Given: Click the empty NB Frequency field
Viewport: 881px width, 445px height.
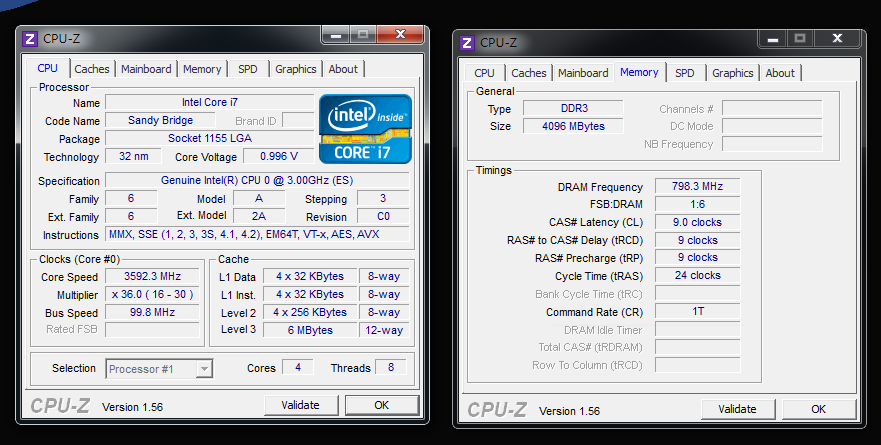Looking at the screenshot, I should point(772,144).
